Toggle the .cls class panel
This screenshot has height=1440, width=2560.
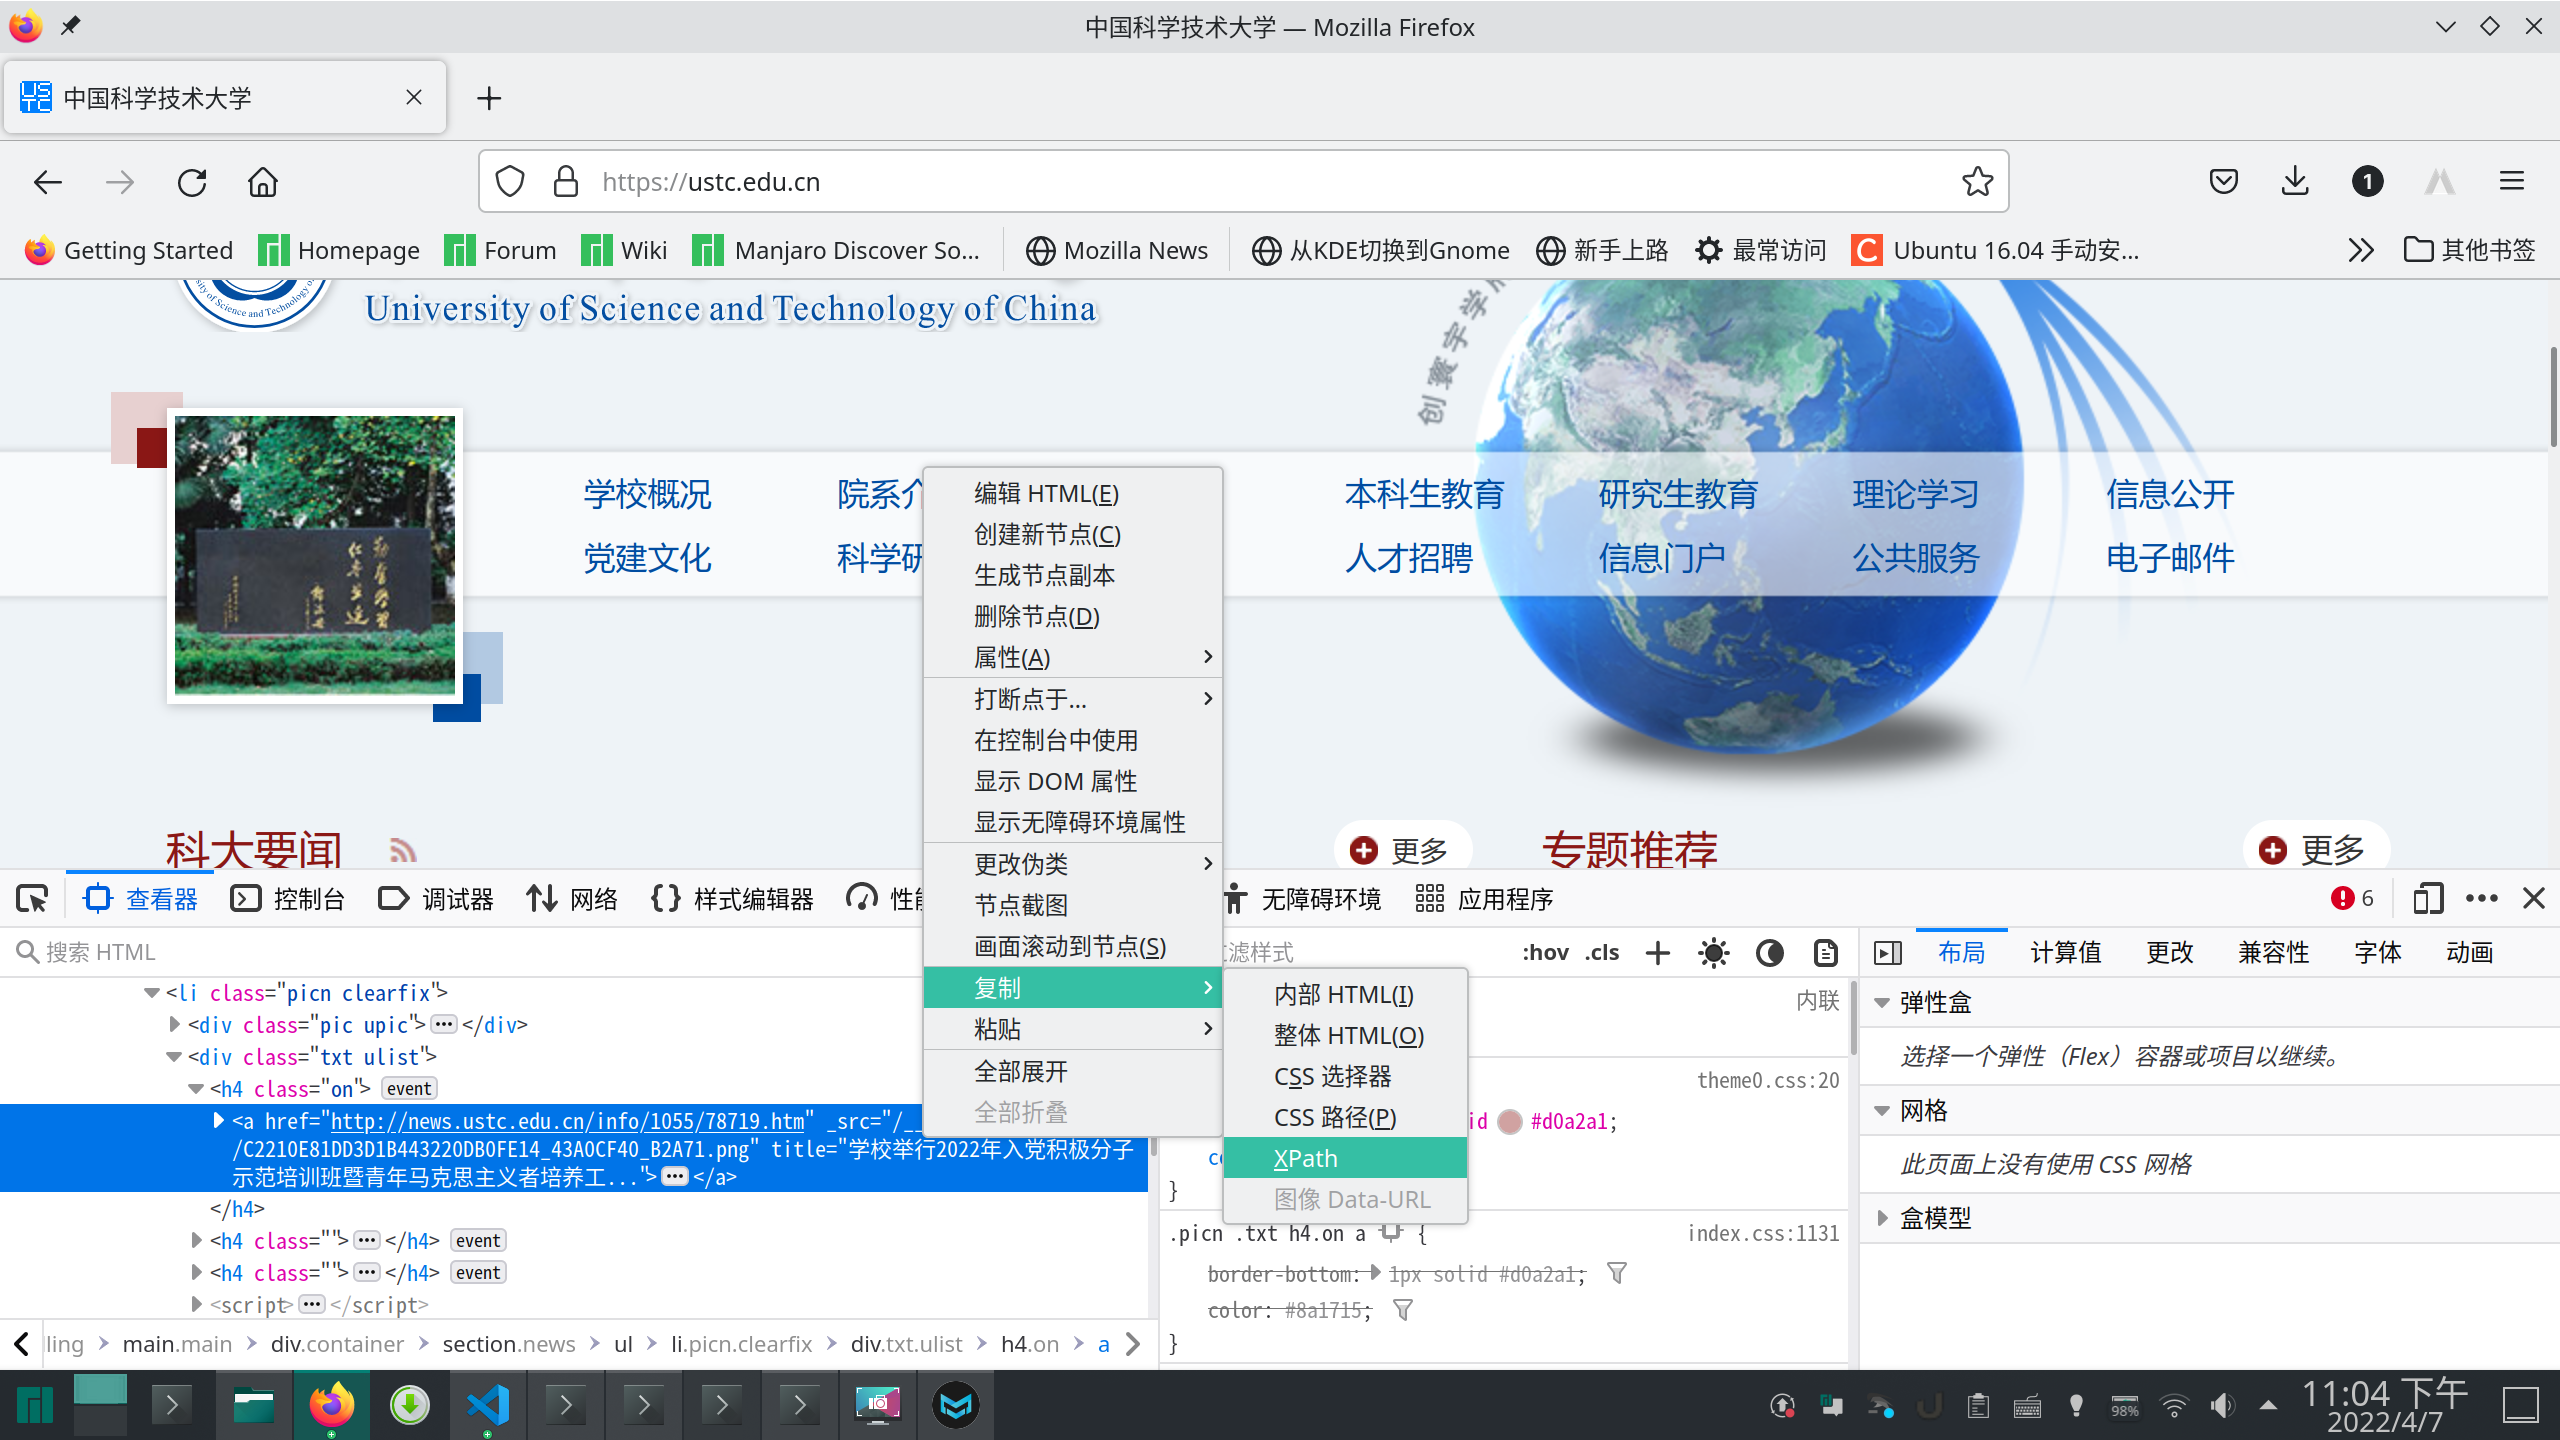[1602, 953]
